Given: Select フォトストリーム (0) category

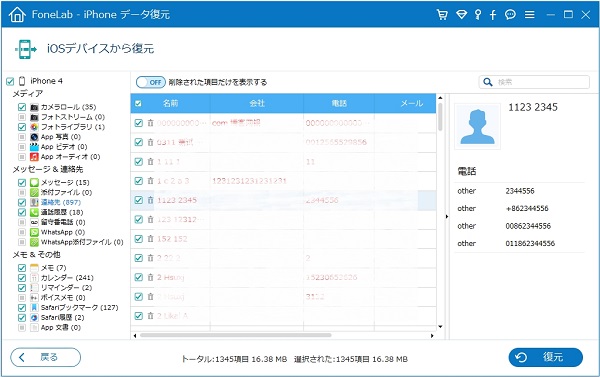Looking at the screenshot, I should (73, 117).
